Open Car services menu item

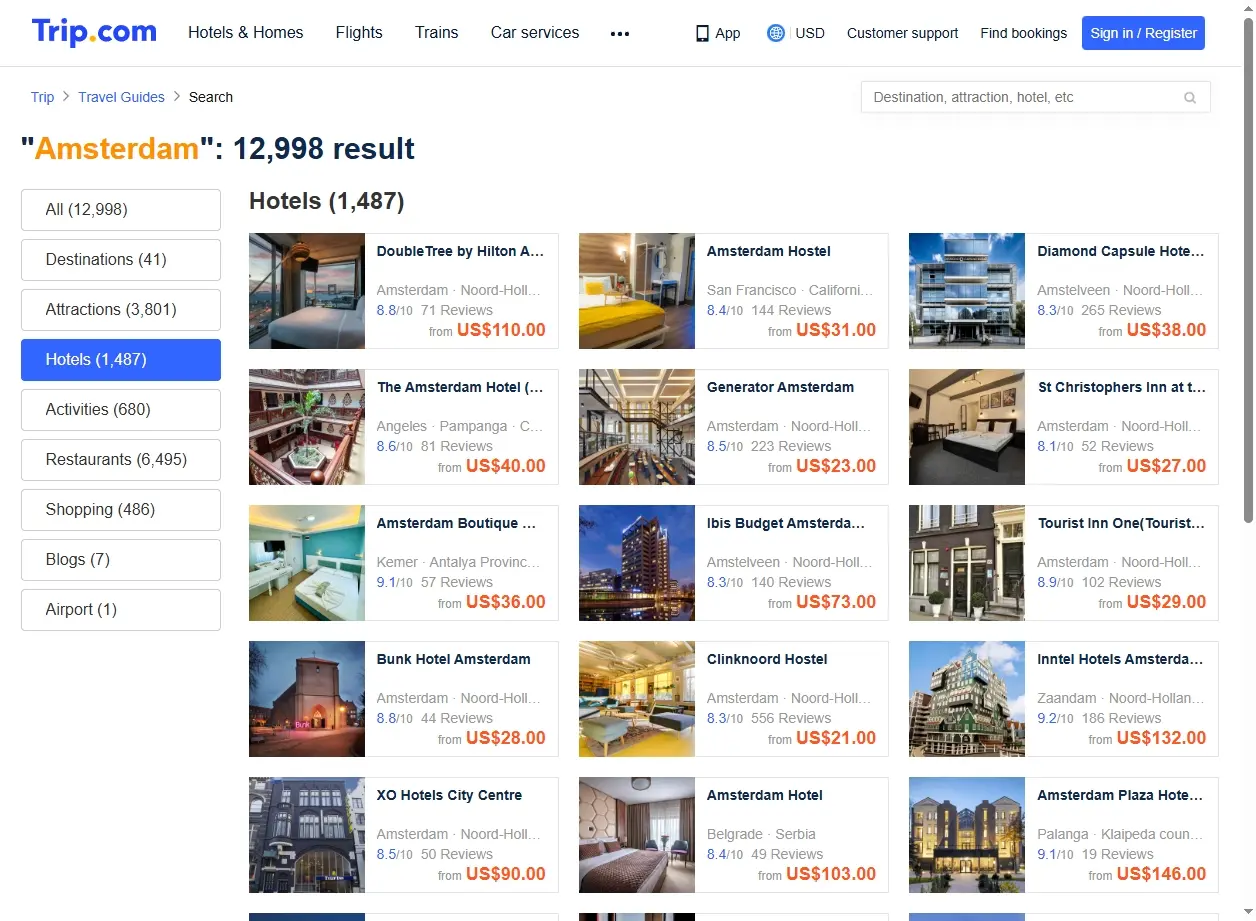(x=535, y=32)
